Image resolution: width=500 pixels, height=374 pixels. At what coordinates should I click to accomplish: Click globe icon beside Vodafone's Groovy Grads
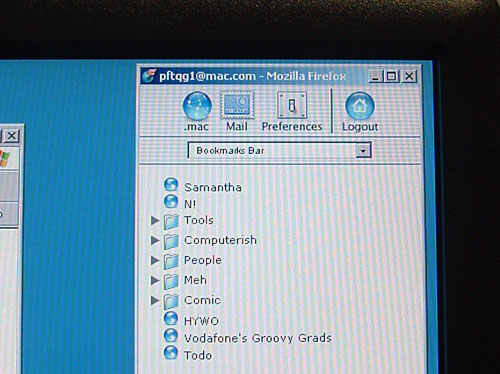click(171, 335)
